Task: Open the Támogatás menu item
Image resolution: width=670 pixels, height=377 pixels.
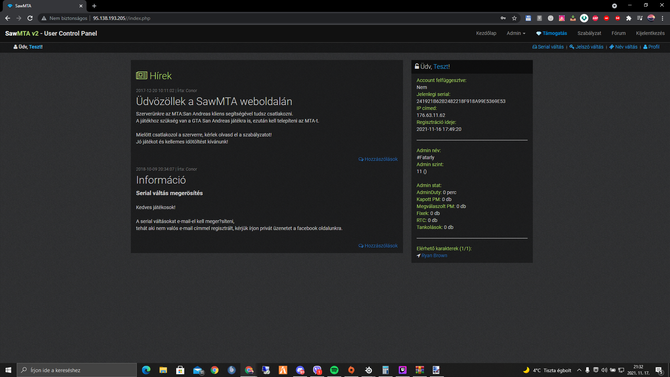Action: click(552, 33)
